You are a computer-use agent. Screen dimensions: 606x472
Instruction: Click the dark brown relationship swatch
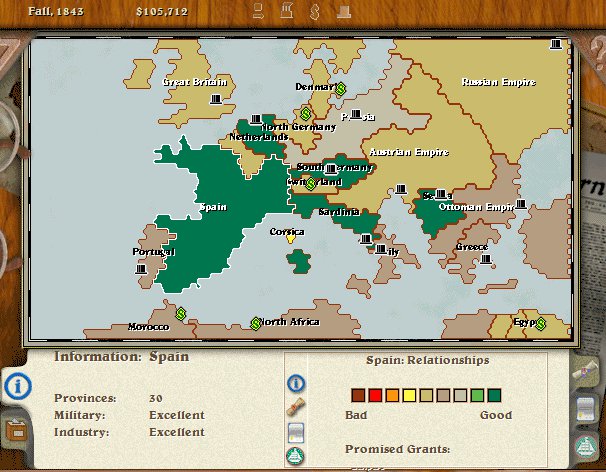(358, 395)
